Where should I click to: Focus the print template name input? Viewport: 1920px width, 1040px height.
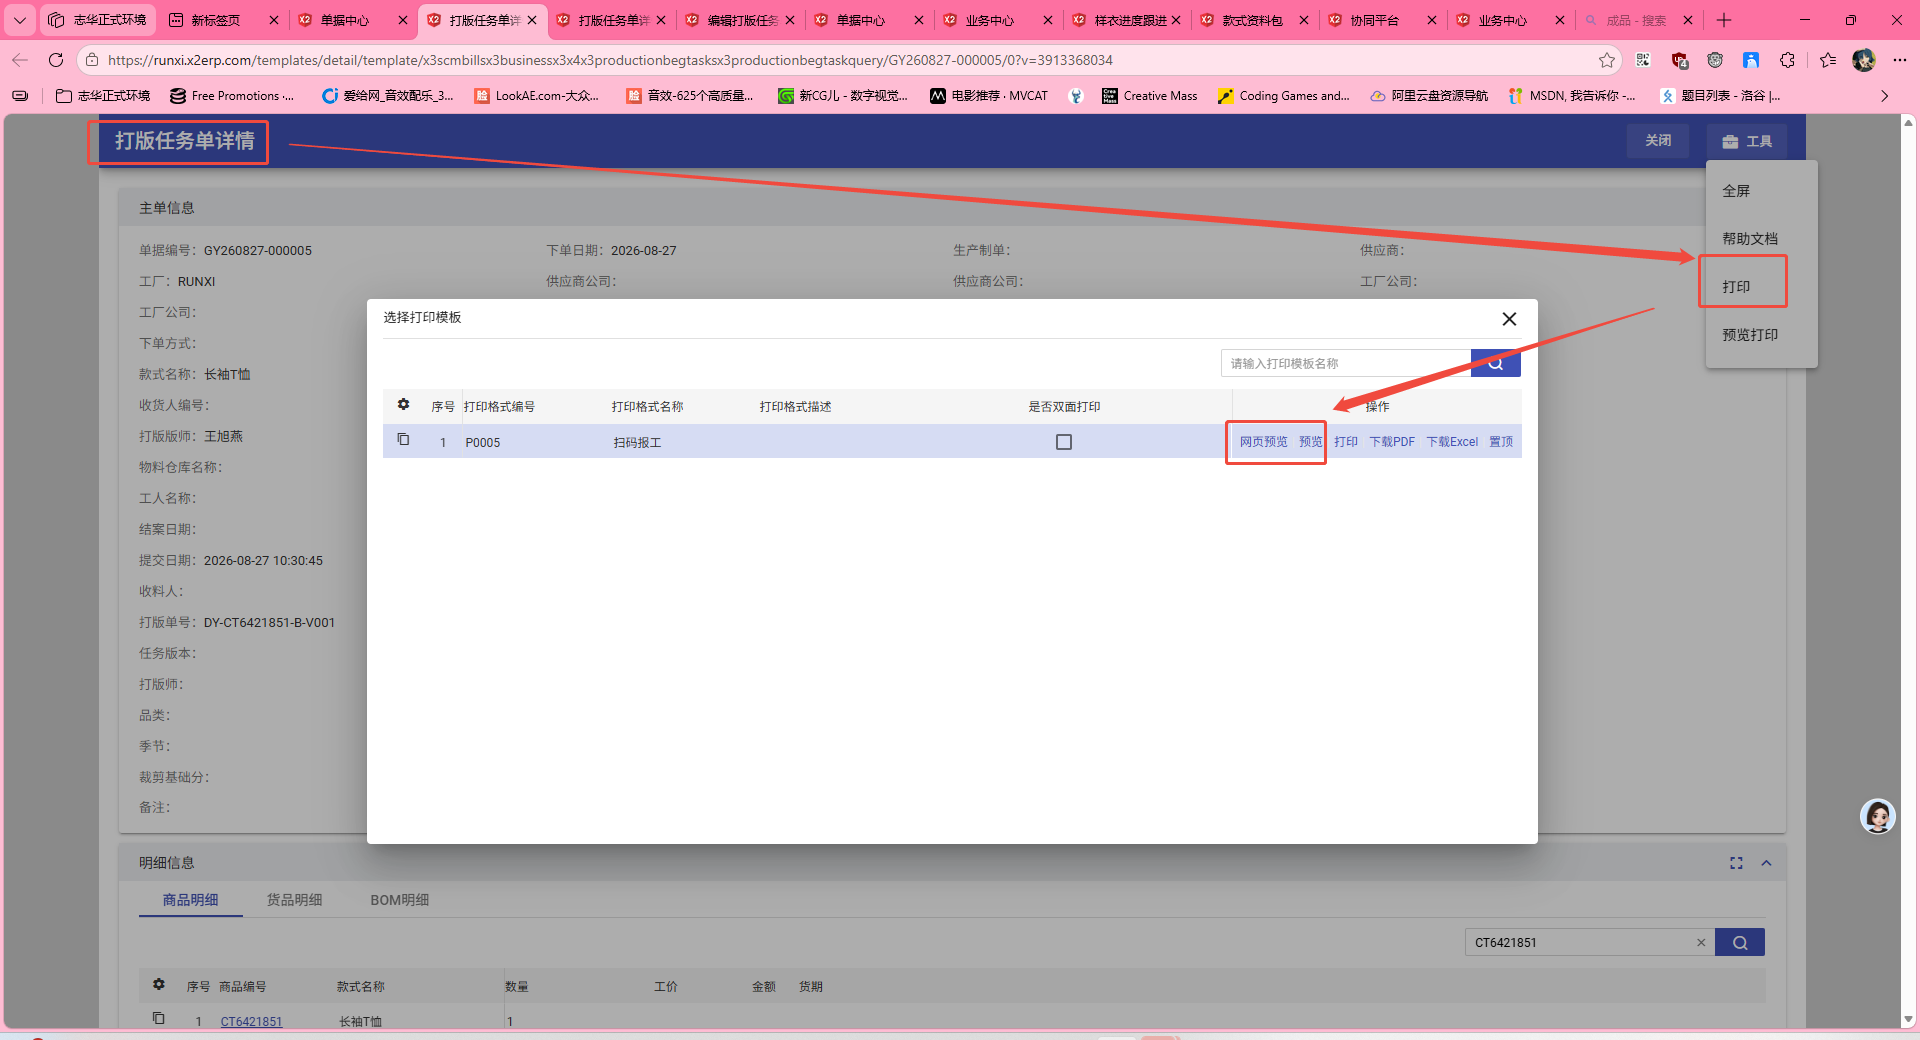point(1346,363)
